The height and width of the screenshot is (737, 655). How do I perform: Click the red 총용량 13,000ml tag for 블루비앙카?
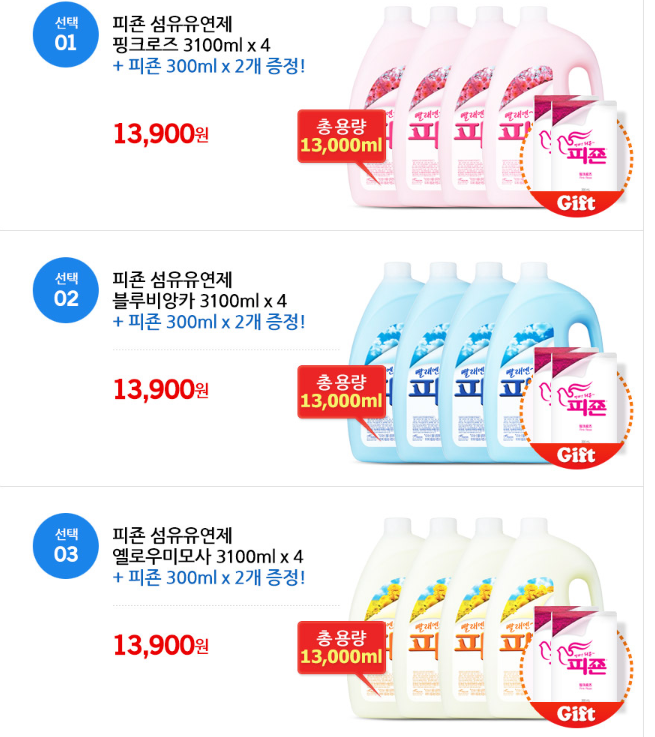(341, 391)
